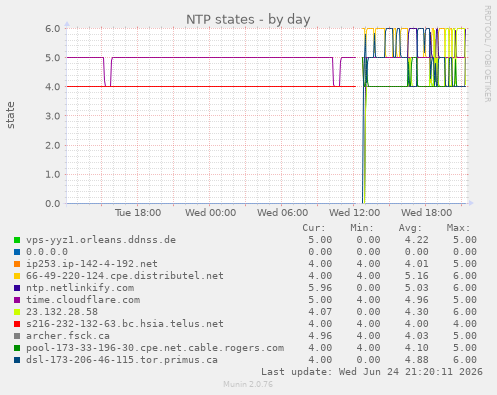This screenshot has width=497, height=395.
Task: Click the legend label 66-49-220-124.cpe.distributel.net
Action: pyautogui.click(x=125, y=276)
